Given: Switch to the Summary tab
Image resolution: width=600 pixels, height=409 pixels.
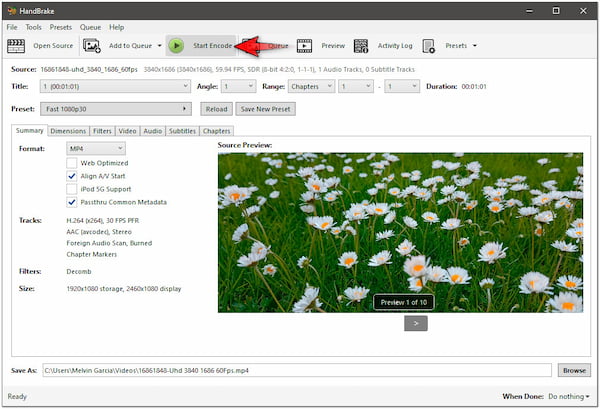Looking at the screenshot, I should click(x=29, y=130).
